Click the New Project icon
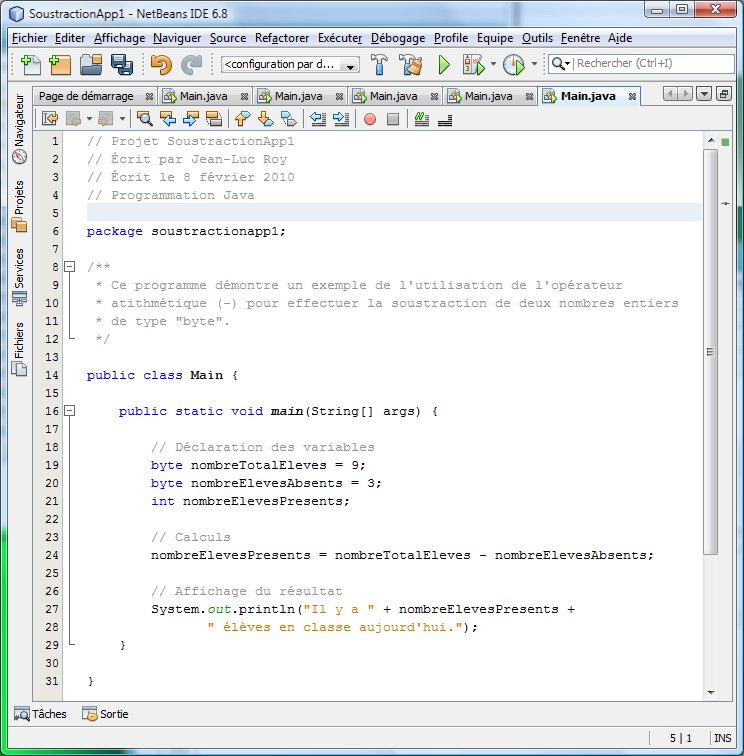This screenshot has height=756, width=744. pyautogui.click(x=60, y=65)
